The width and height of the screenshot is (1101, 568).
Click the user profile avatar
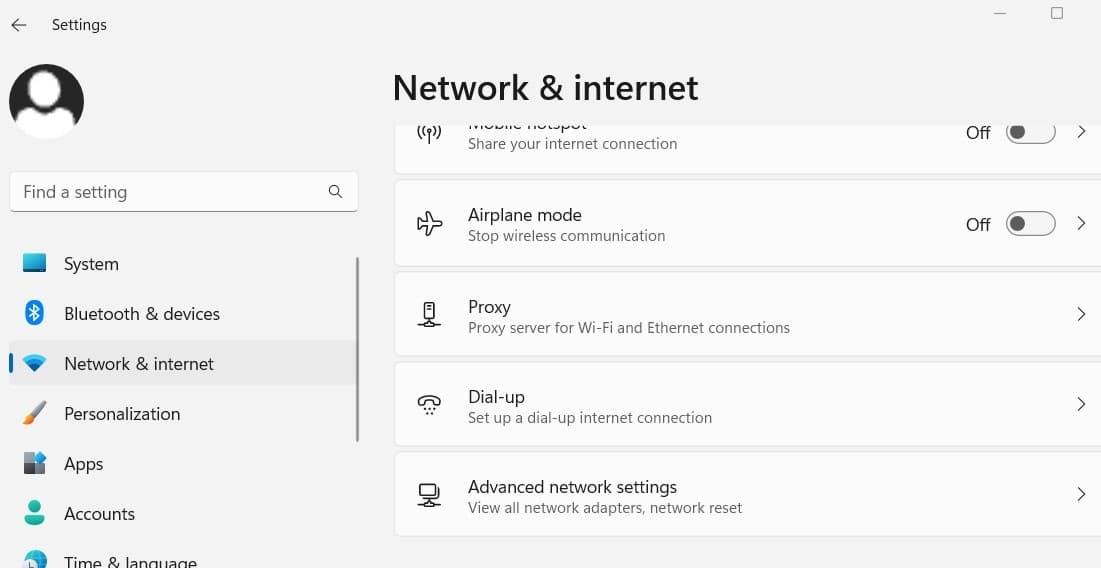46,101
